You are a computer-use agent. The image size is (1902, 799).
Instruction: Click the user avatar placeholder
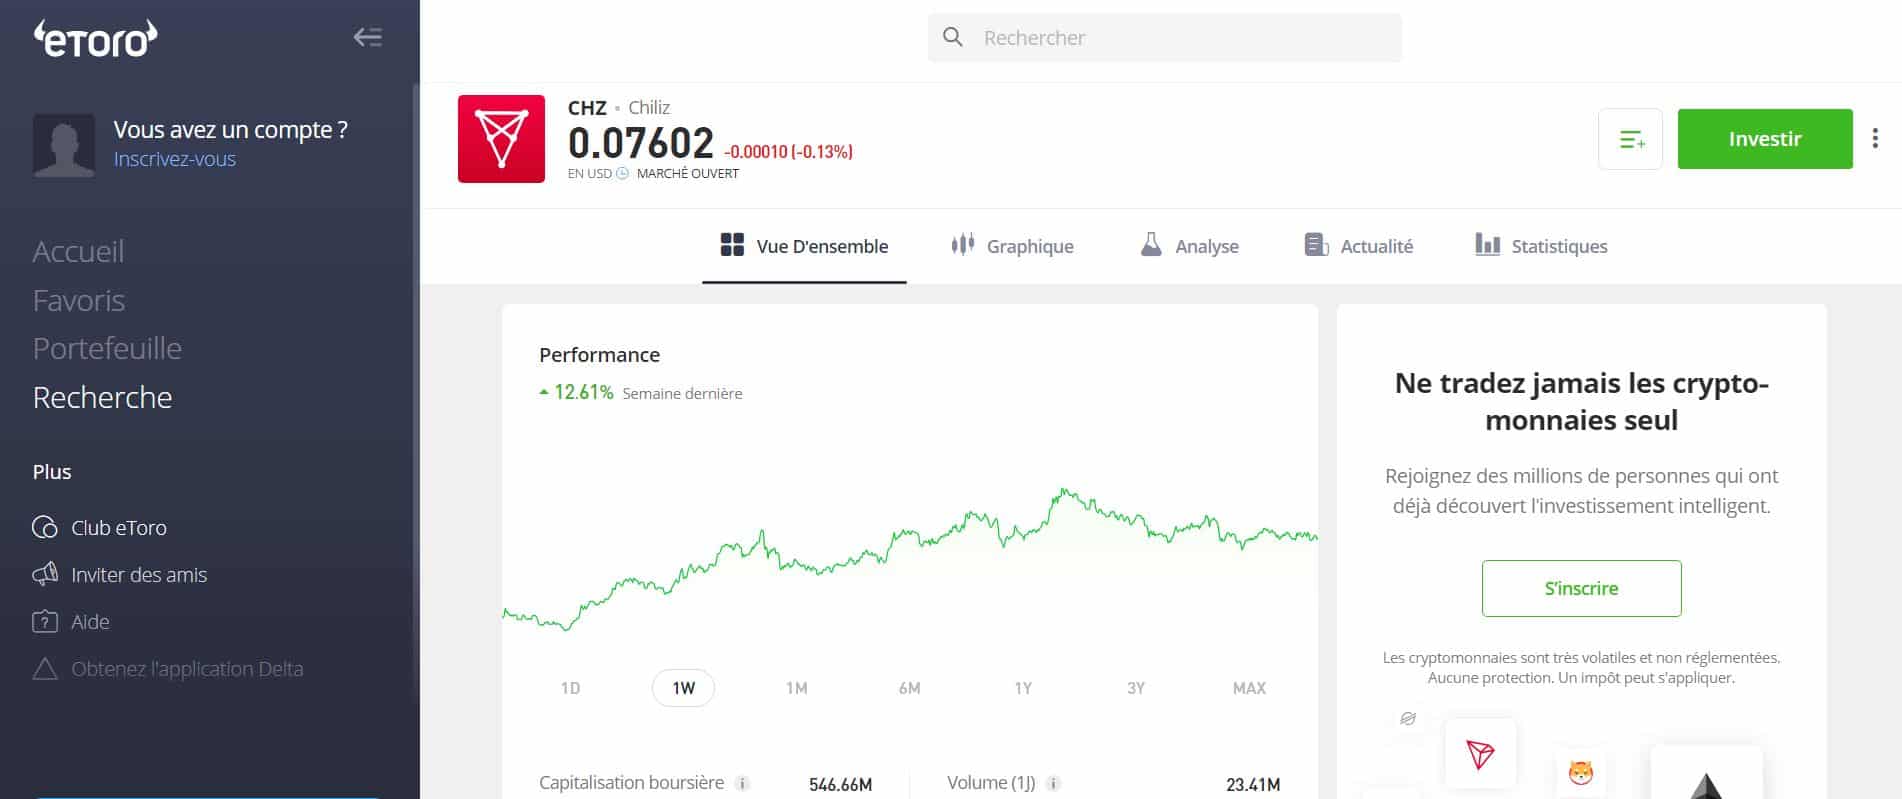coord(64,145)
